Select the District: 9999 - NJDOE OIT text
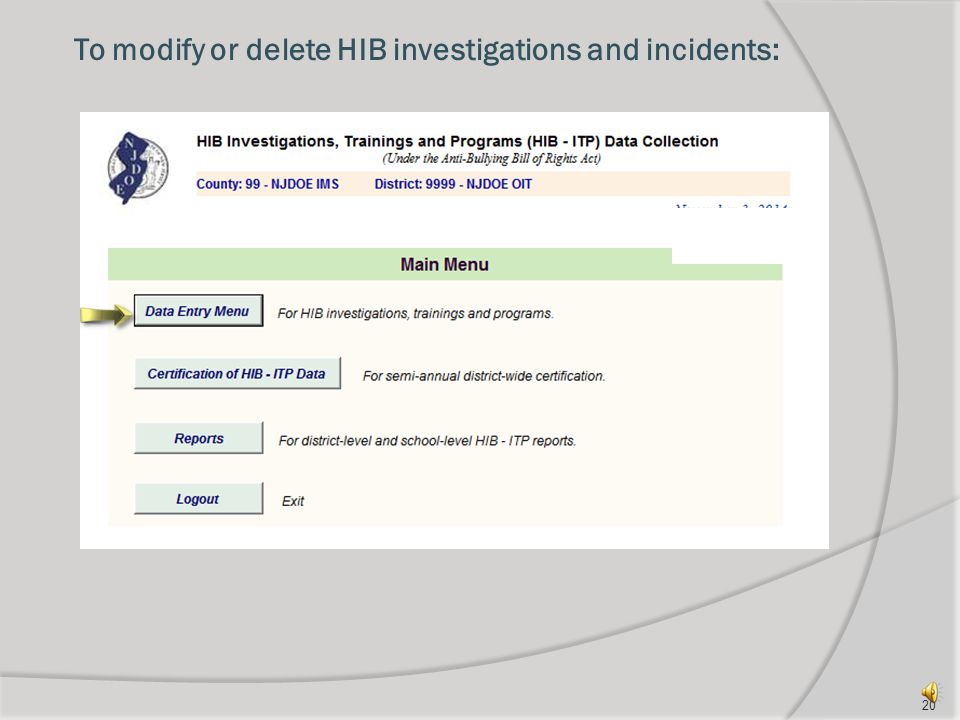 [453, 184]
